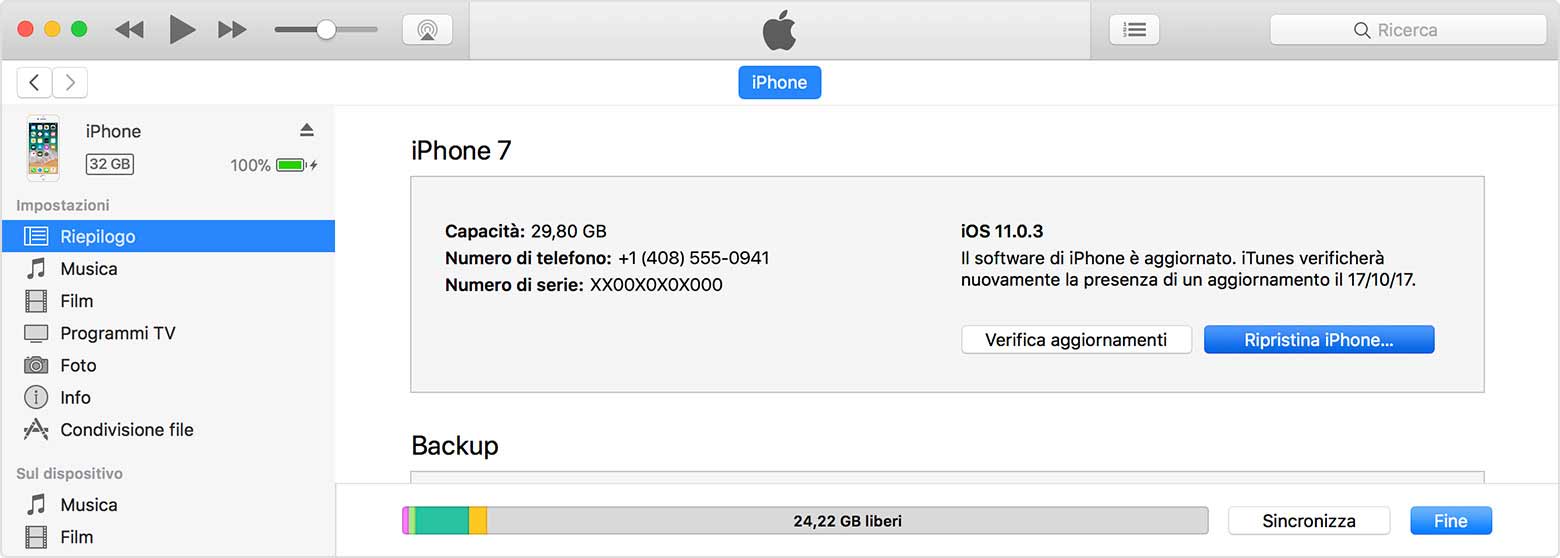Open Condivisione file in sidebar

[168, 430]
